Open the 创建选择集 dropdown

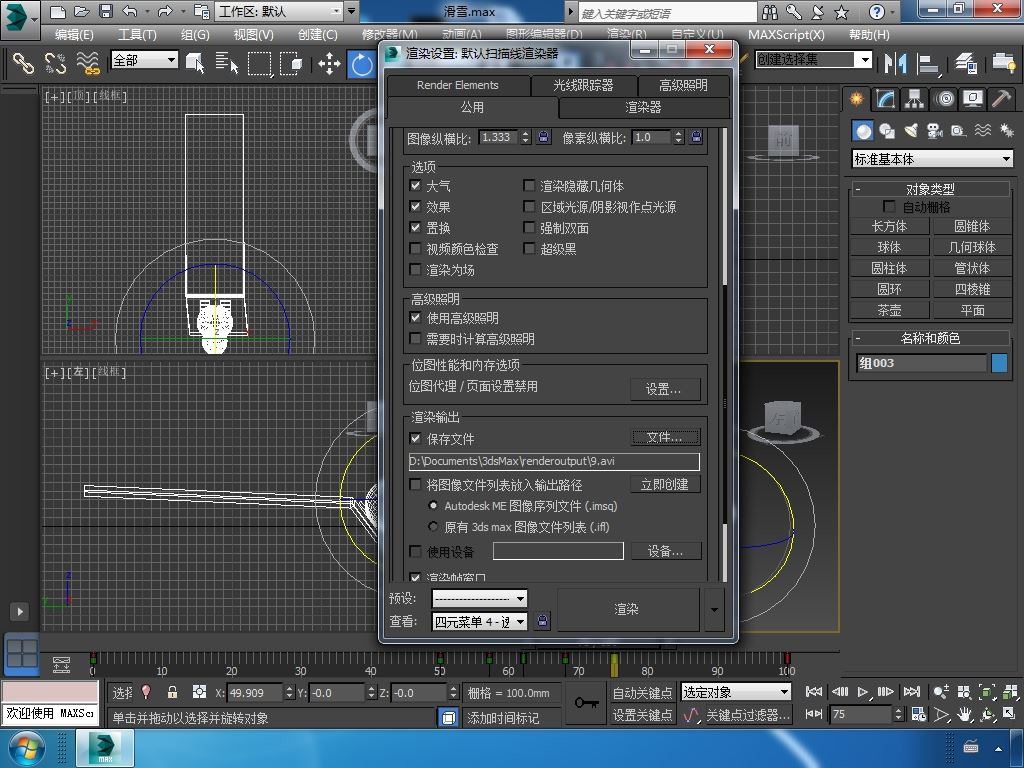coord(814,59)
